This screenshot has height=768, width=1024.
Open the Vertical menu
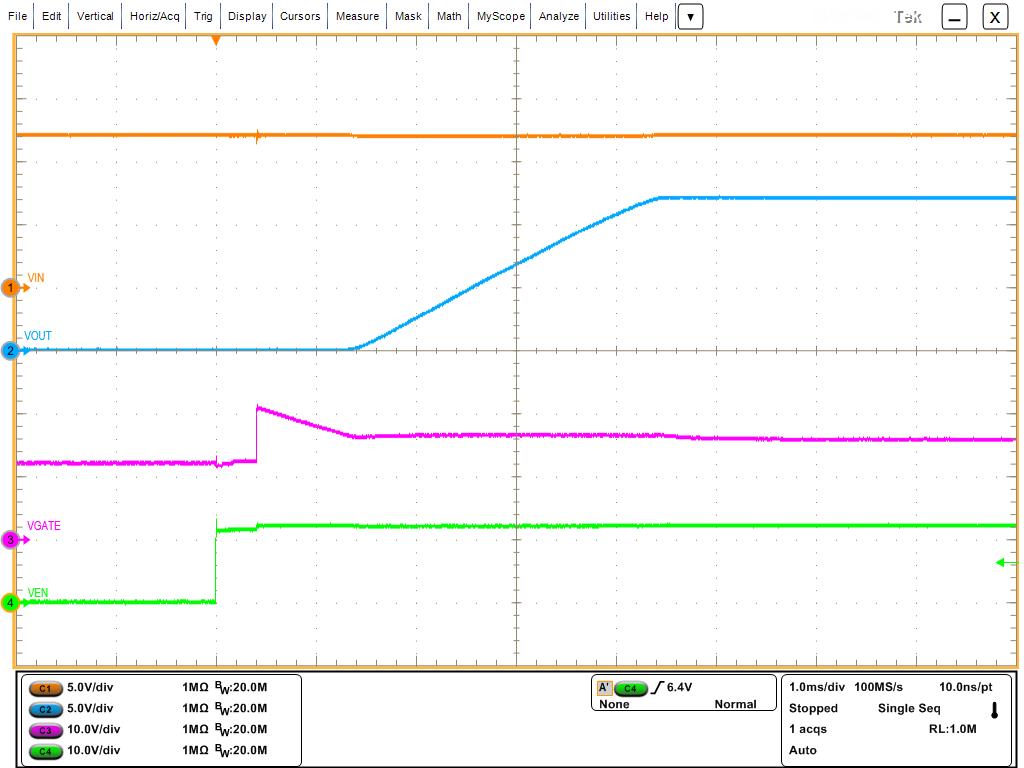pyautogui.click(x=95, y=16)
